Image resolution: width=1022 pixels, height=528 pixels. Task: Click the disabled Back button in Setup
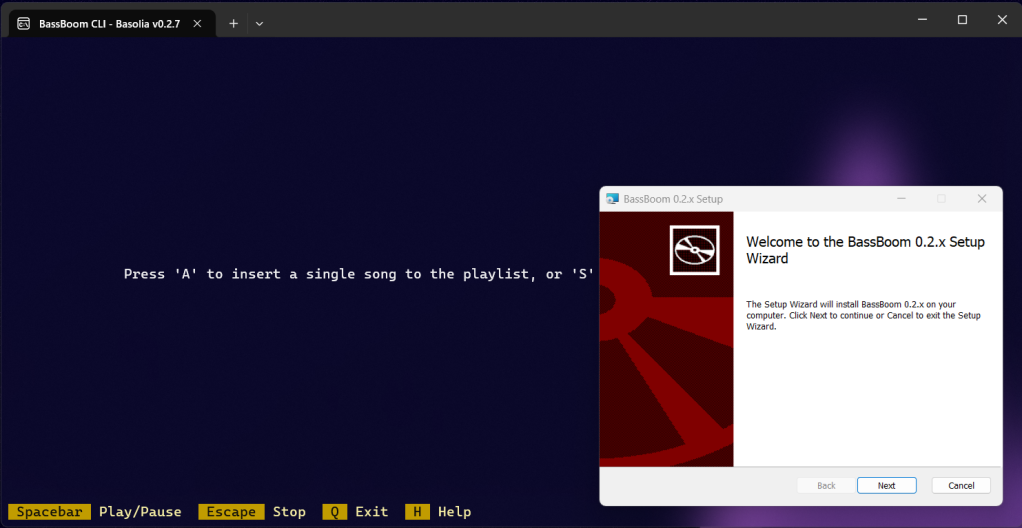pos(826,486)
